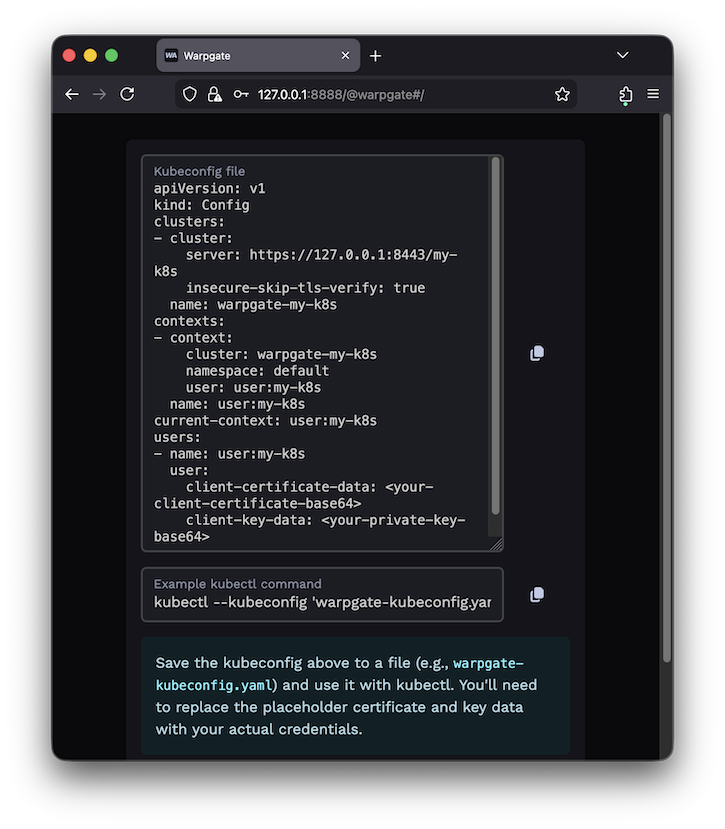
Task: Open a new tab with plus button
Action: click(x=376, y=56)
